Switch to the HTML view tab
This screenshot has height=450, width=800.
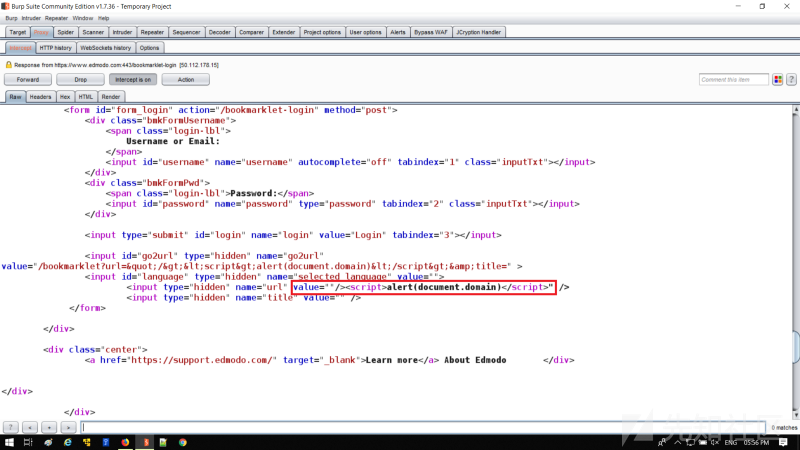(86, 97)
